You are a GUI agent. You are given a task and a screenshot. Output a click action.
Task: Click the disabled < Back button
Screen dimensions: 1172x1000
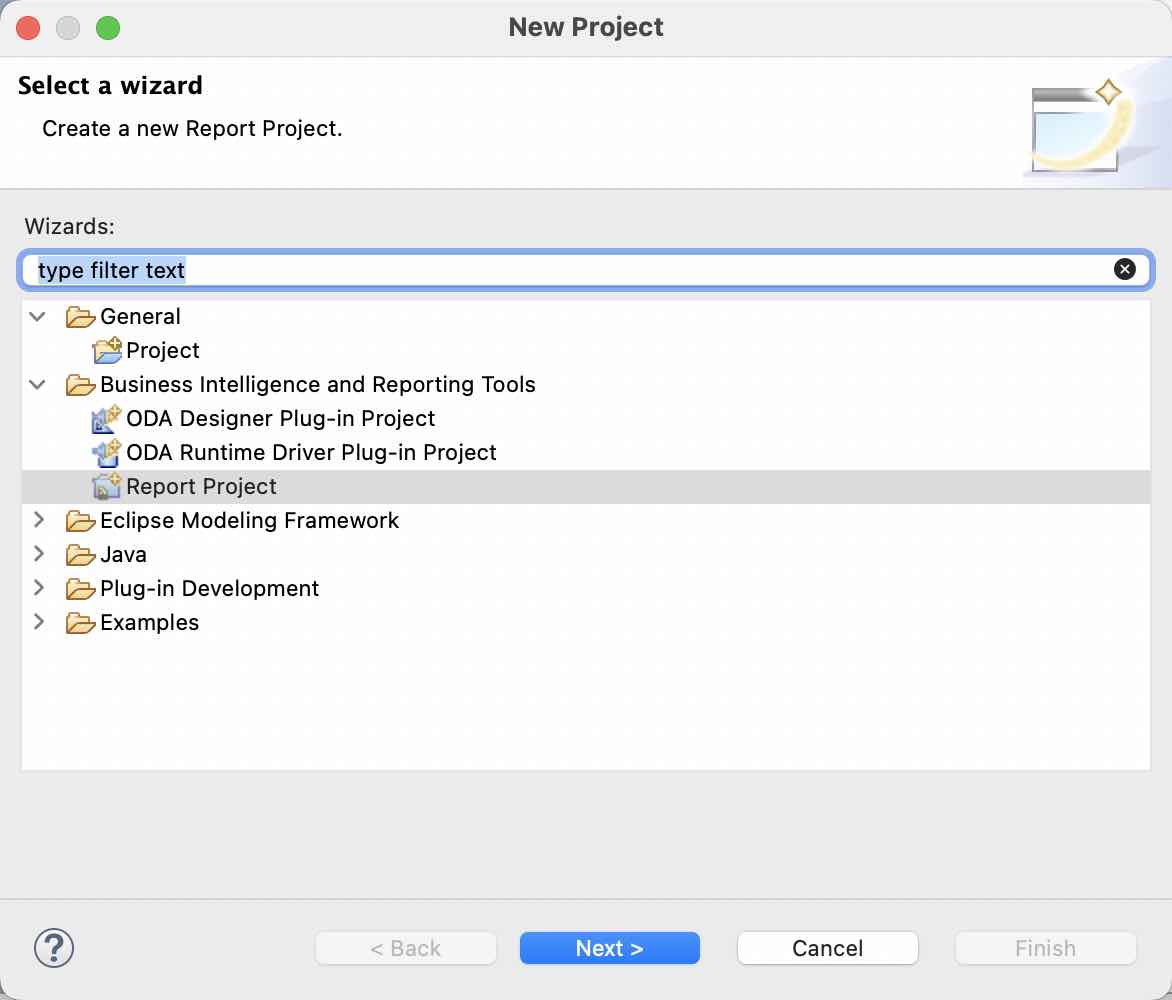(406, 948)
